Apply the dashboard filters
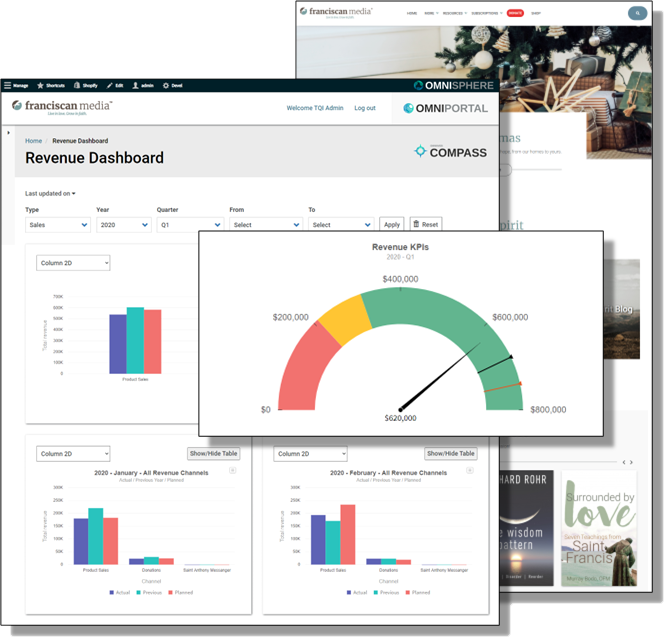This screenshot has width=664, height=637. point(392,224)
